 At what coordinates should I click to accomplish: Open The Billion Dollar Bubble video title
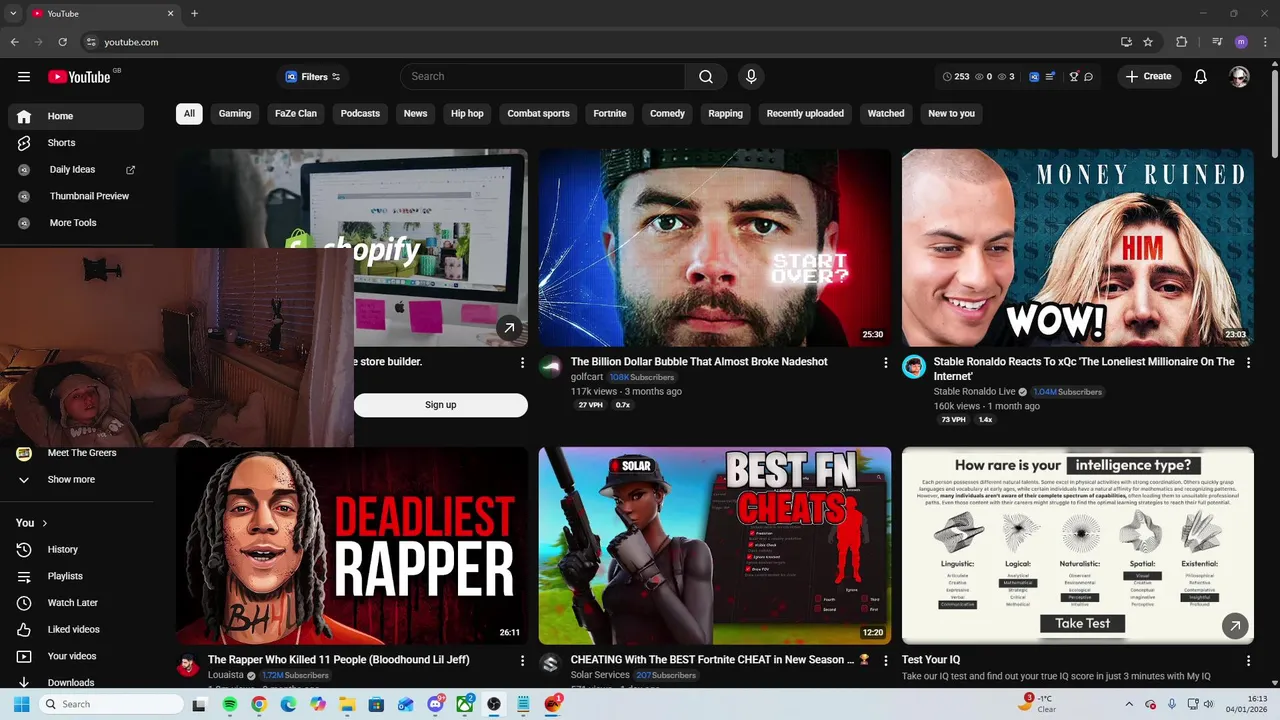699,362
